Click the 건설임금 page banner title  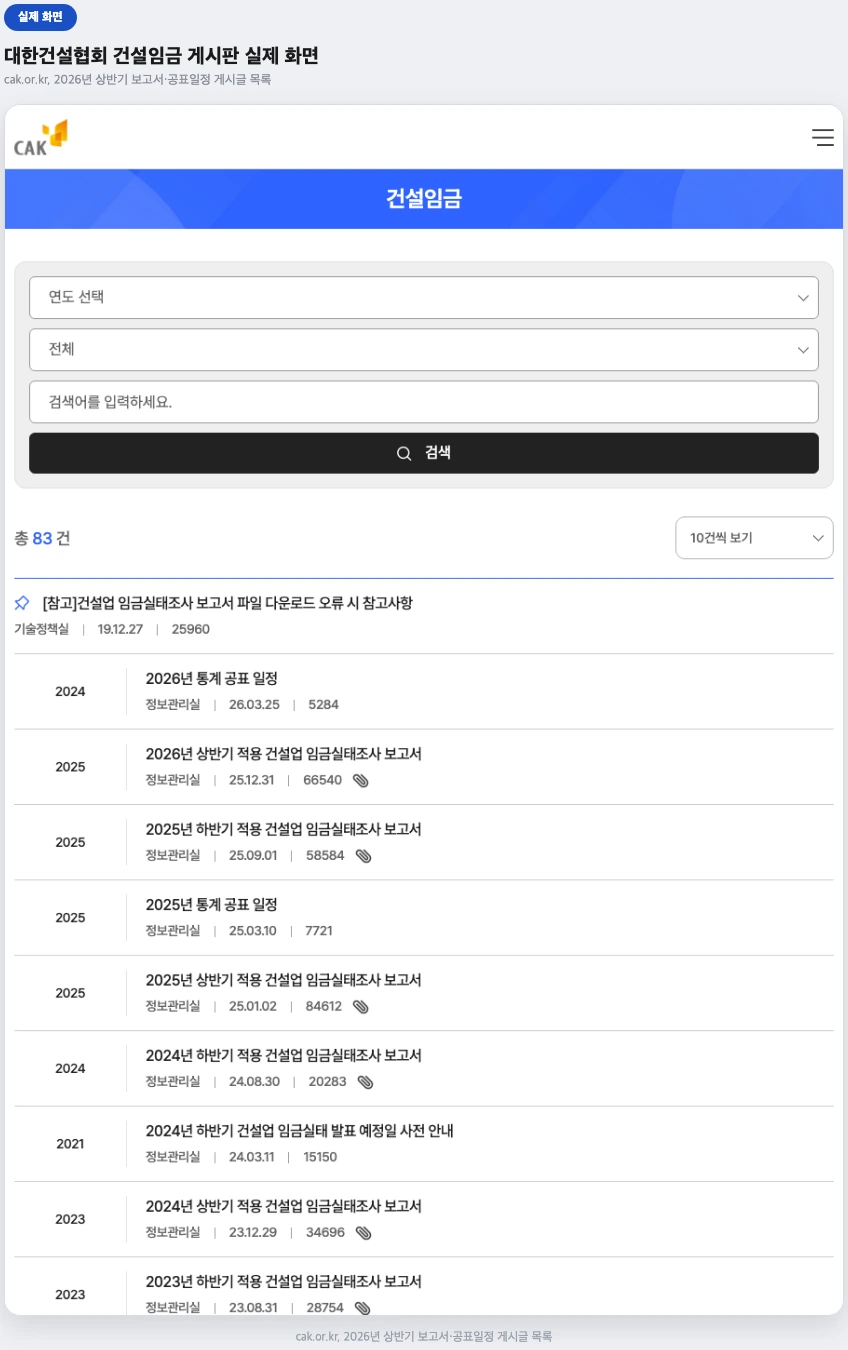pos(424,198)
